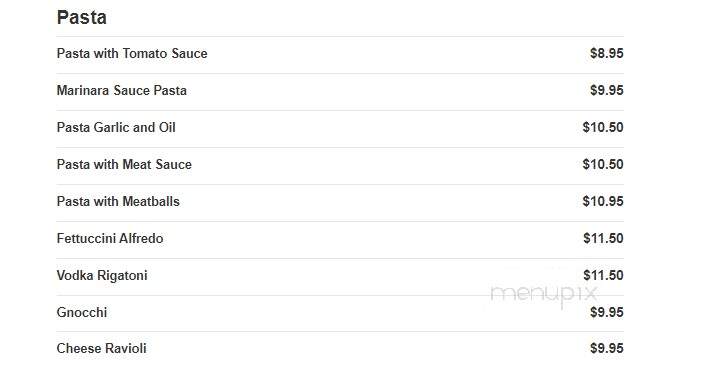This screenshot has width=723, height=376.
Task: Click the $9.95 price beside Marinara Sauce Pasta
Action: tap(606, 90)
